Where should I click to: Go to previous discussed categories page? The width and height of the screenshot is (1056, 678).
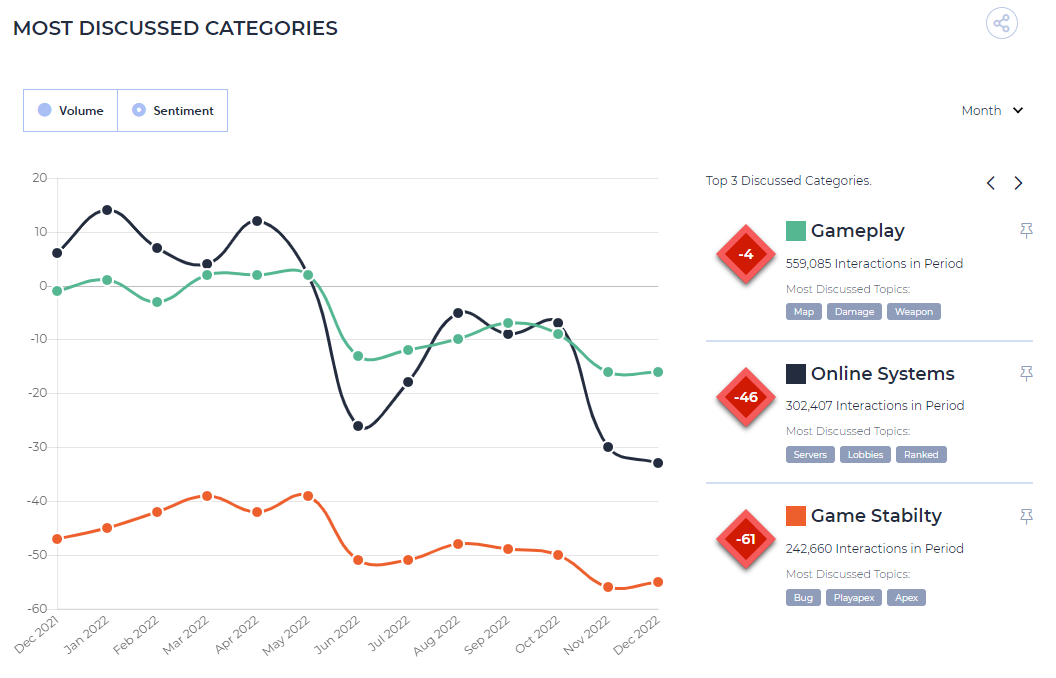991,183
